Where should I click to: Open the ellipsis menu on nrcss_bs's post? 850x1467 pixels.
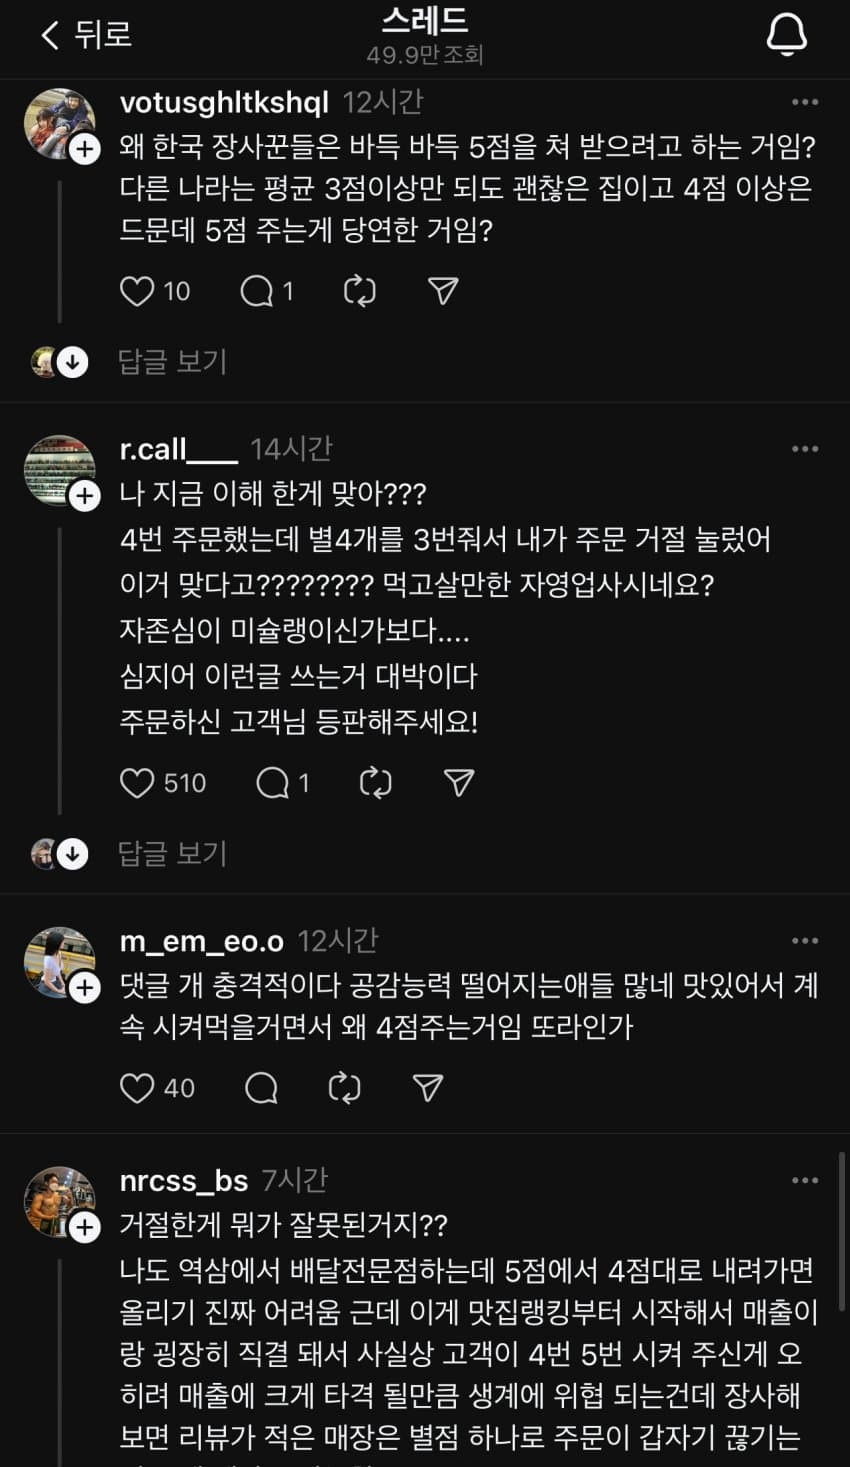(803, 1179)
